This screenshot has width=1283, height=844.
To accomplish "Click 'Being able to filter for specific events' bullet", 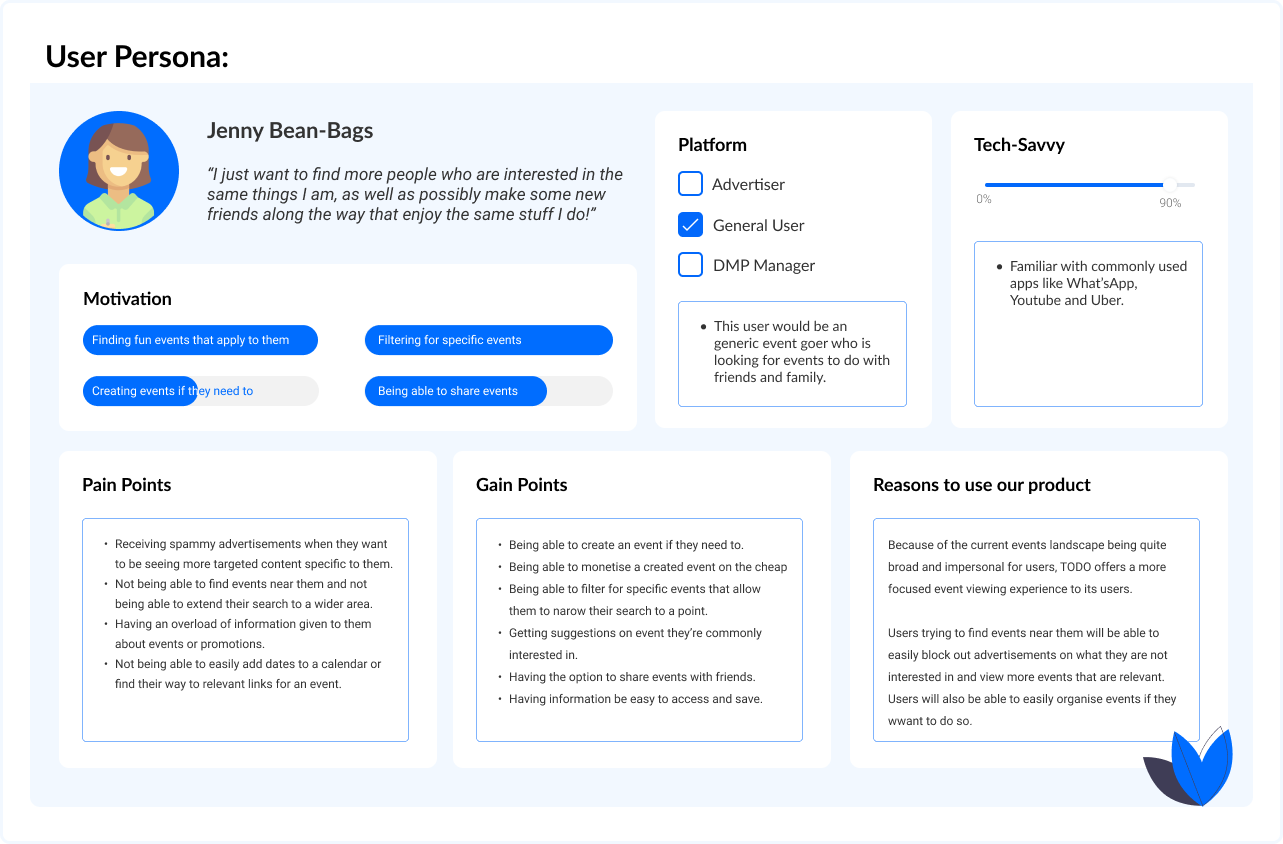I will click(635, 600).
